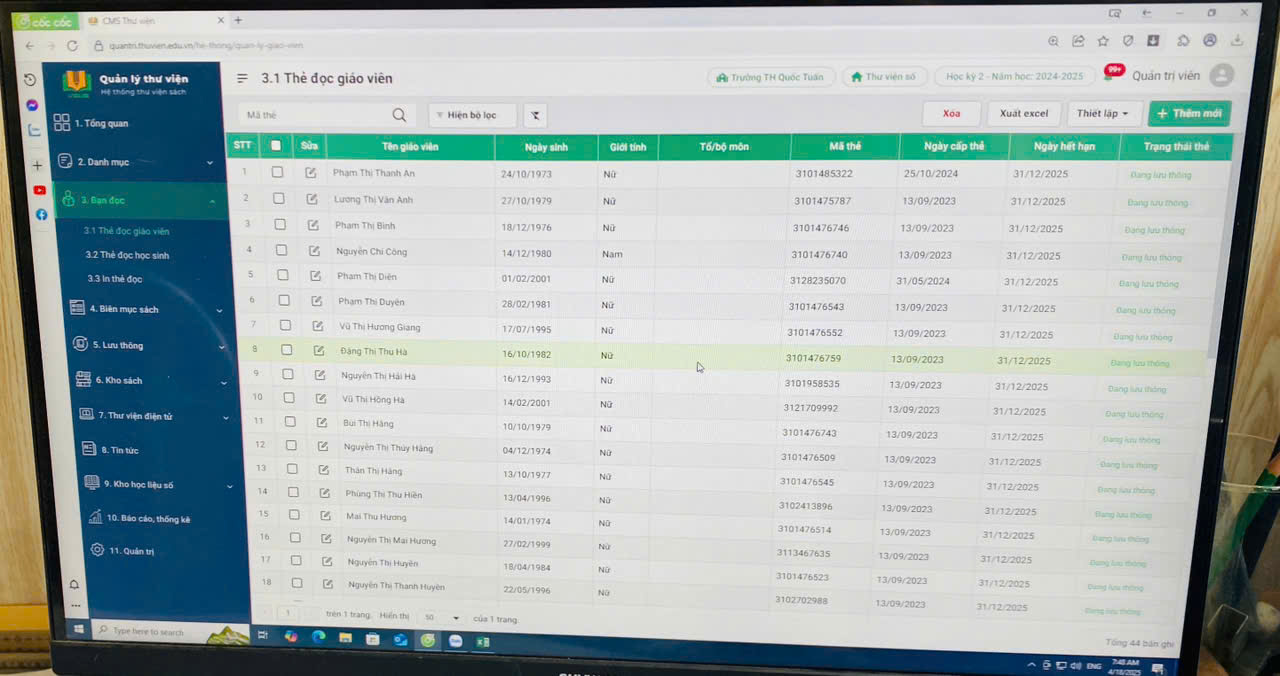The width and height of the screenshot is (1280, 676).
Task: Toggle the hamburger menu to collapse the sidebar
Action: [x=242, y=78]
